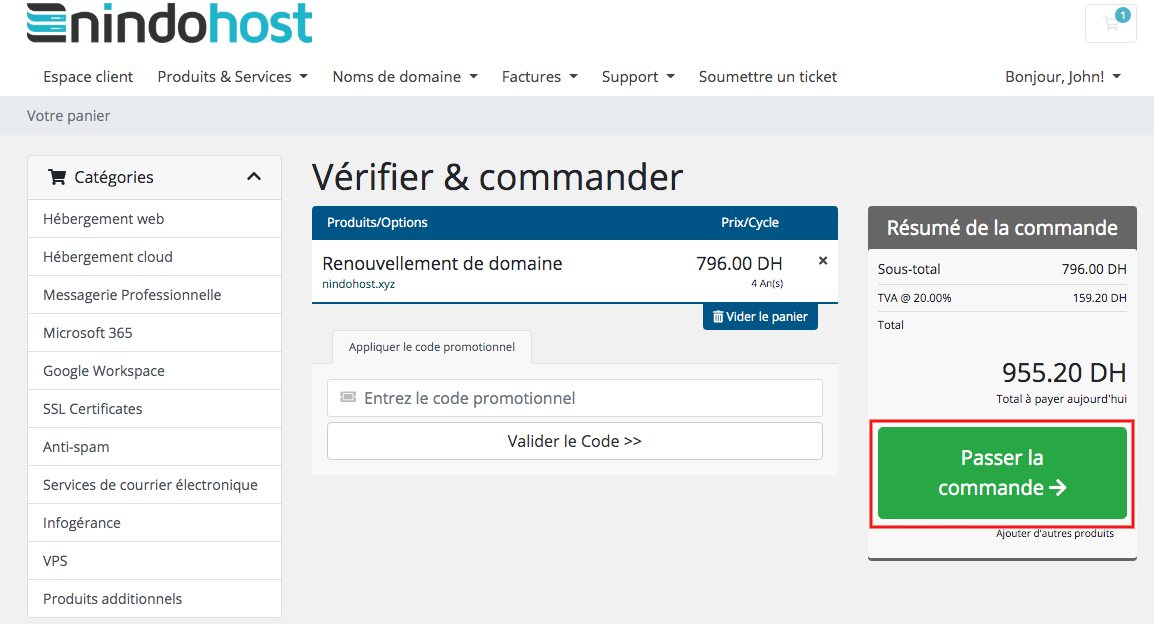This screenshot has width=1154, height=624.
Task: Click the 159.20 DH tax amount
Action: (x=1100, y=298)
